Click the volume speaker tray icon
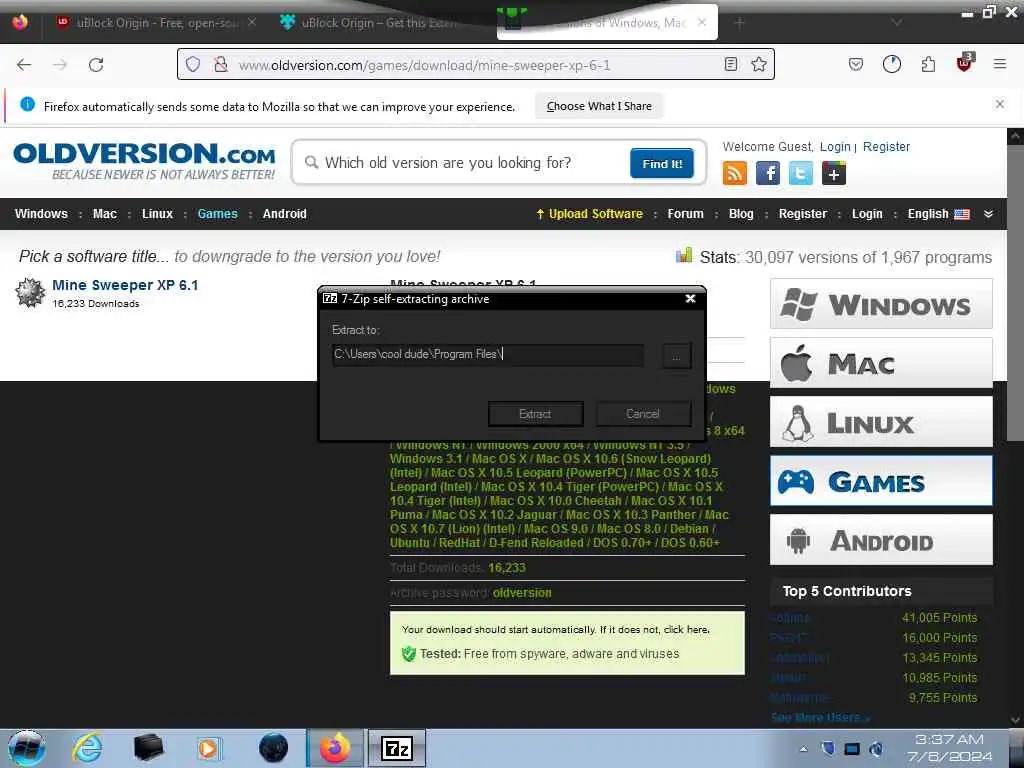 tap(876, 749)
